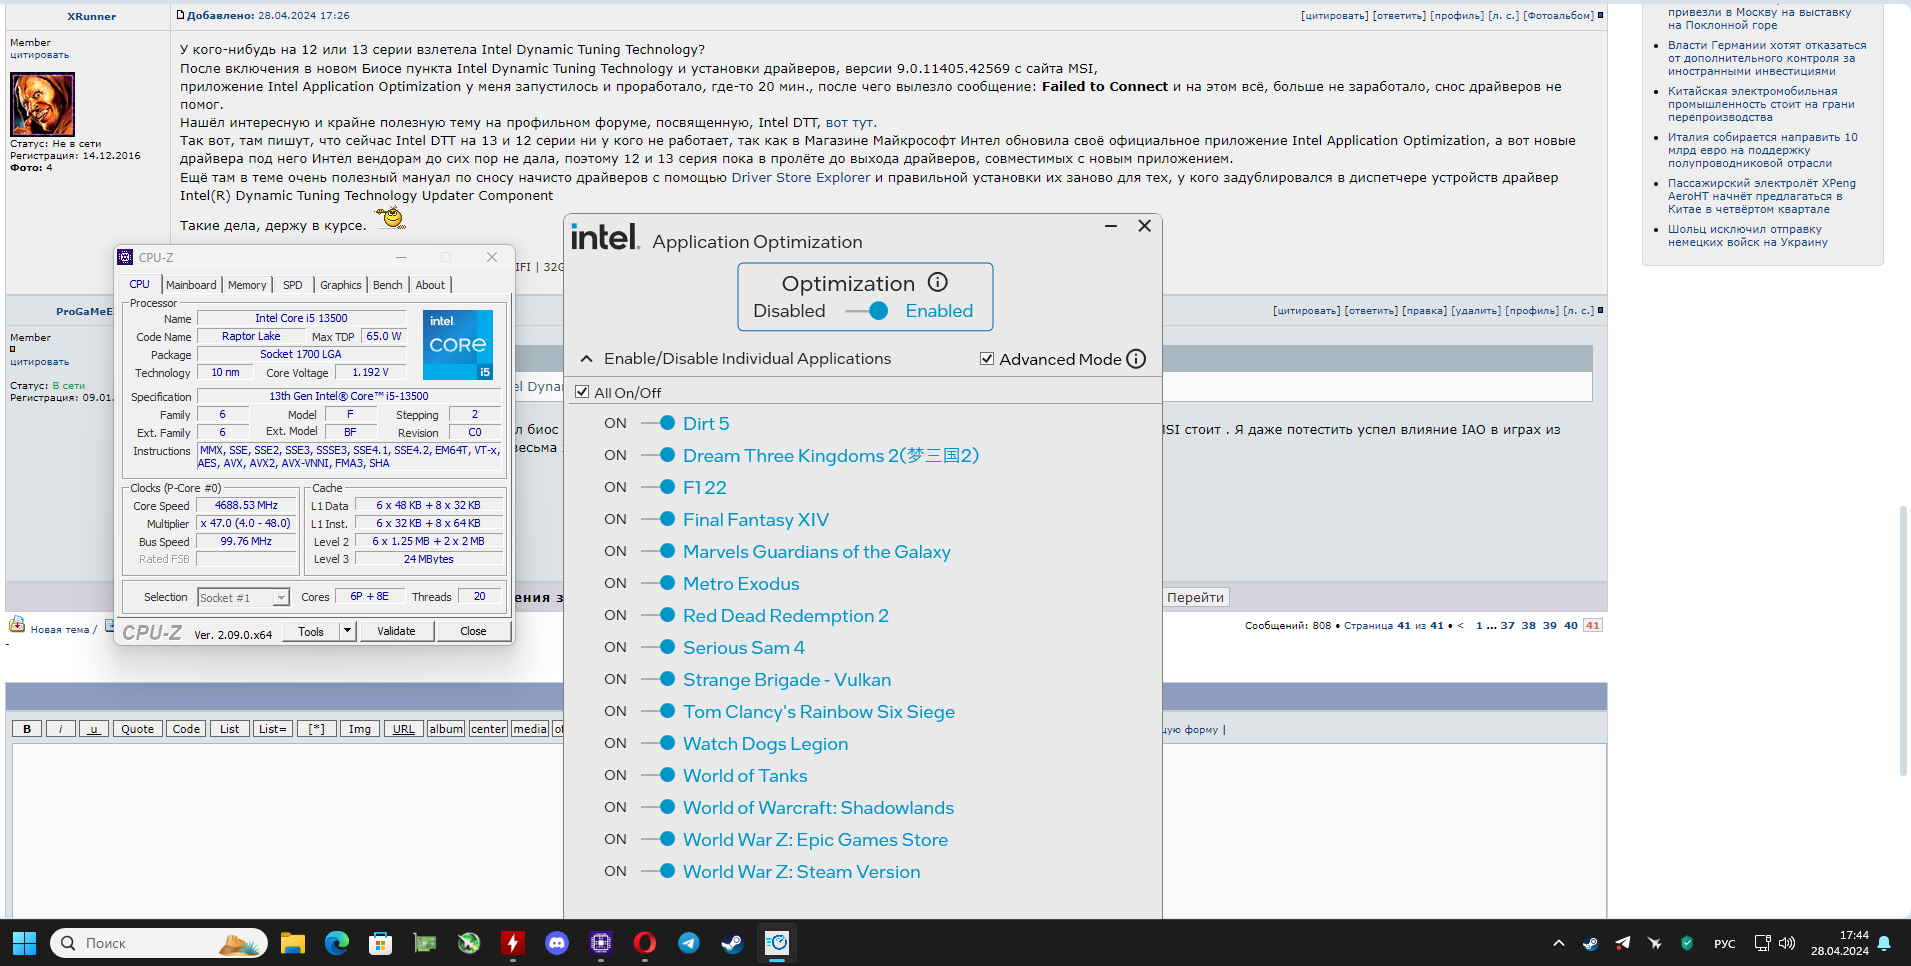Image resolution: width=1911 pixels, height=966 pixels.
Task: Toggle the Final Fantasy XIV switch
Action: pos(658,520)
